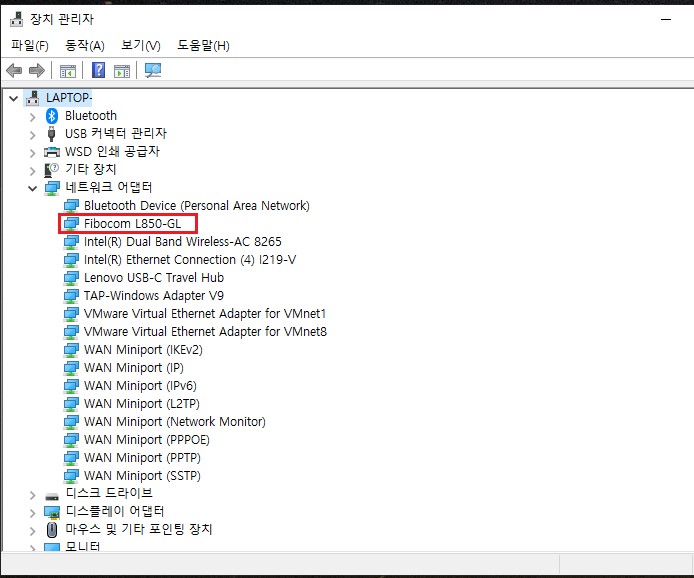
Task: Click the TAP-Windows Adapter V9 icon
Action: (x=71, y=296)
